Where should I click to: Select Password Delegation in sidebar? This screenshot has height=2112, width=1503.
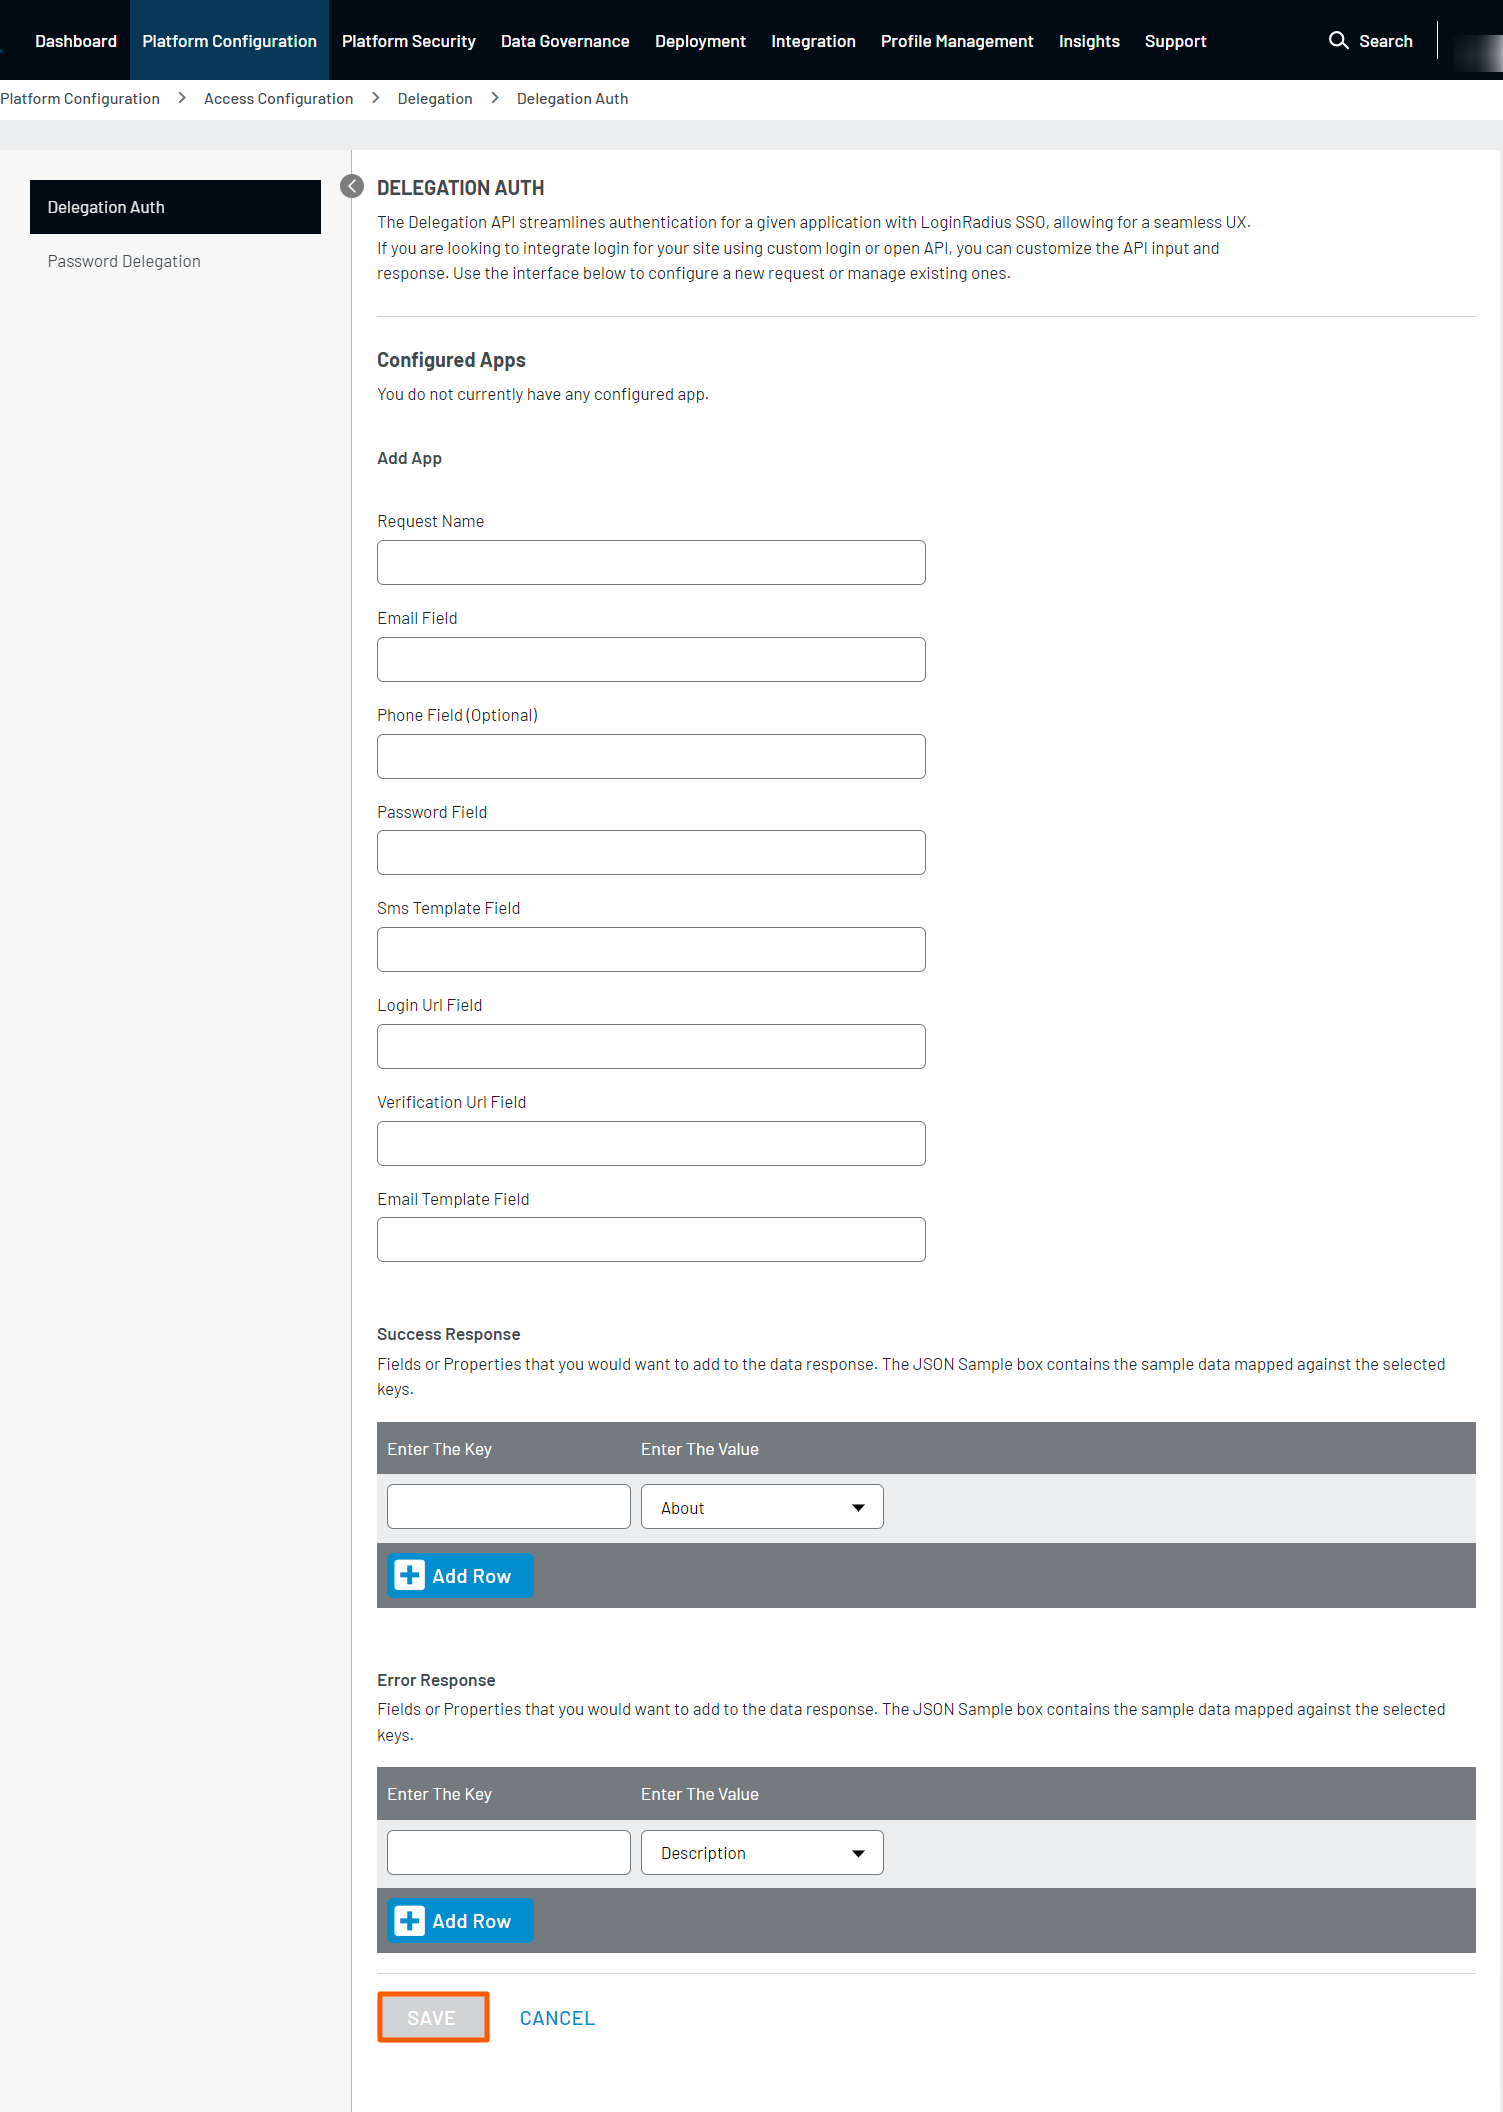(123, 260)
